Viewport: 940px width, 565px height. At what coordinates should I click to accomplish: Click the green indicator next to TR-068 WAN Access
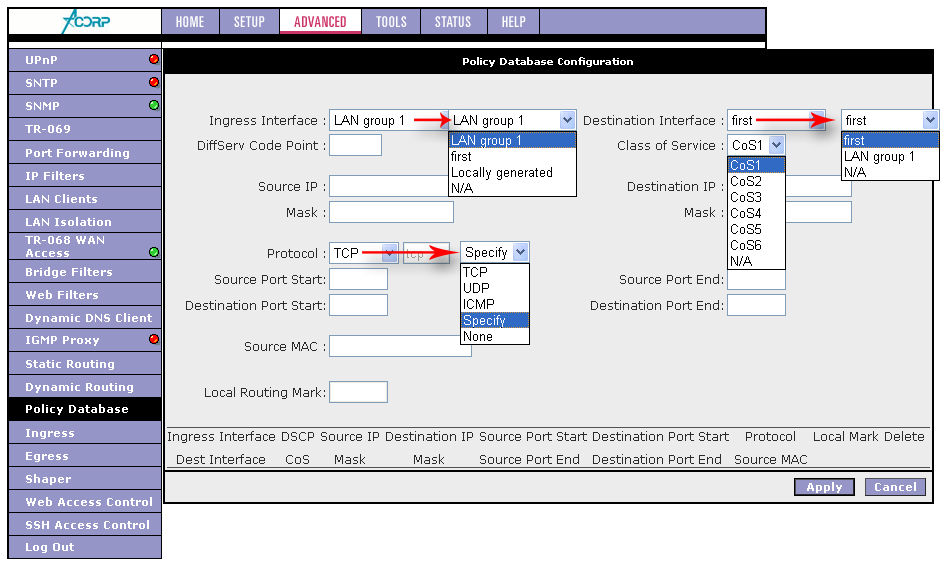154,252
